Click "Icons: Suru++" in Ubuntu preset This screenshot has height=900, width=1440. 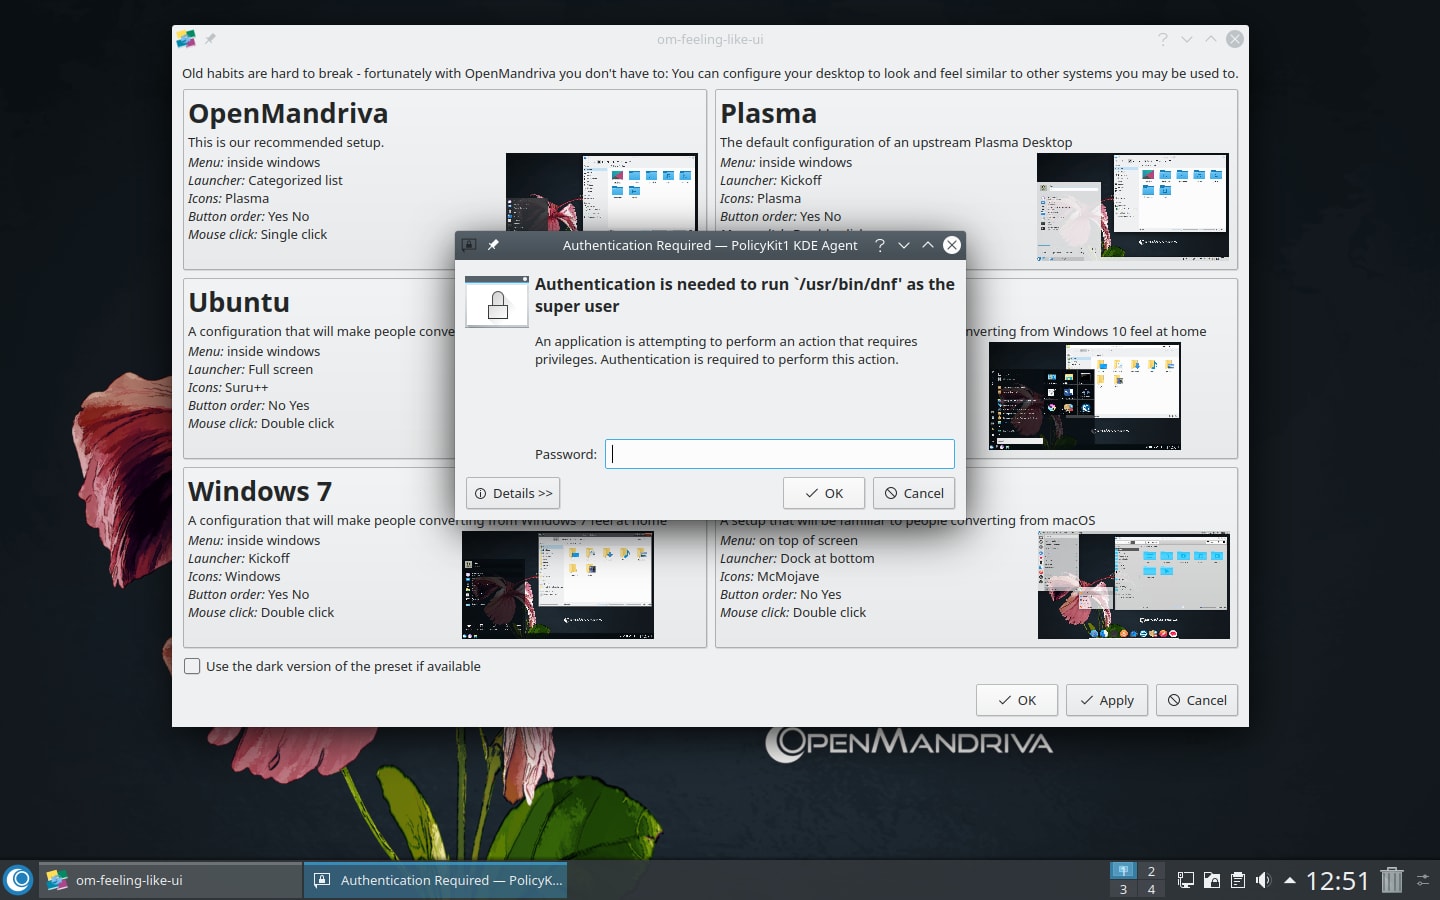click(x=228, y=387)
